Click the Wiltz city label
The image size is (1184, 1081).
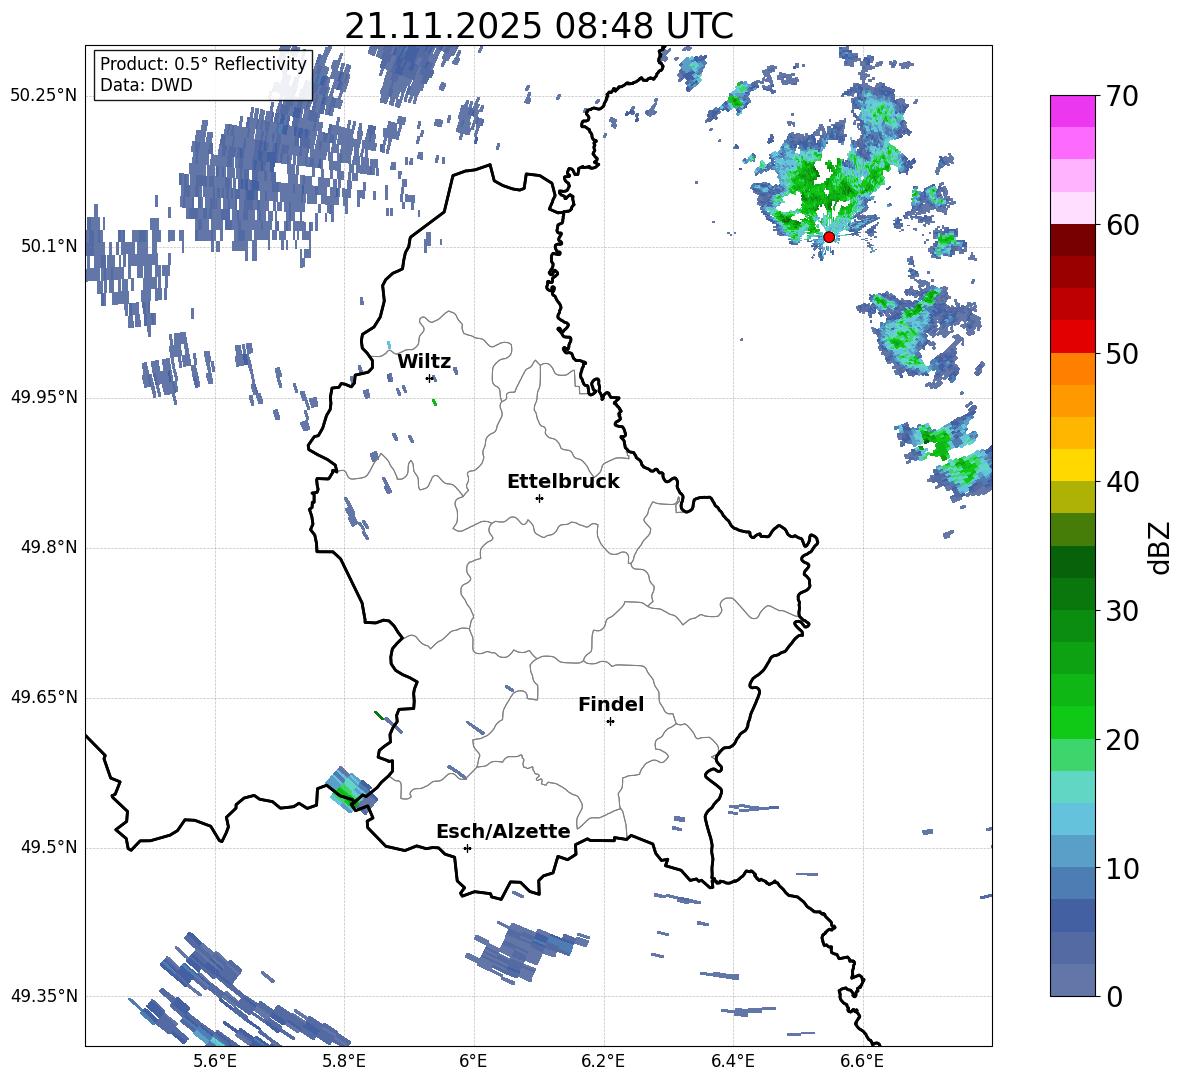424,362
